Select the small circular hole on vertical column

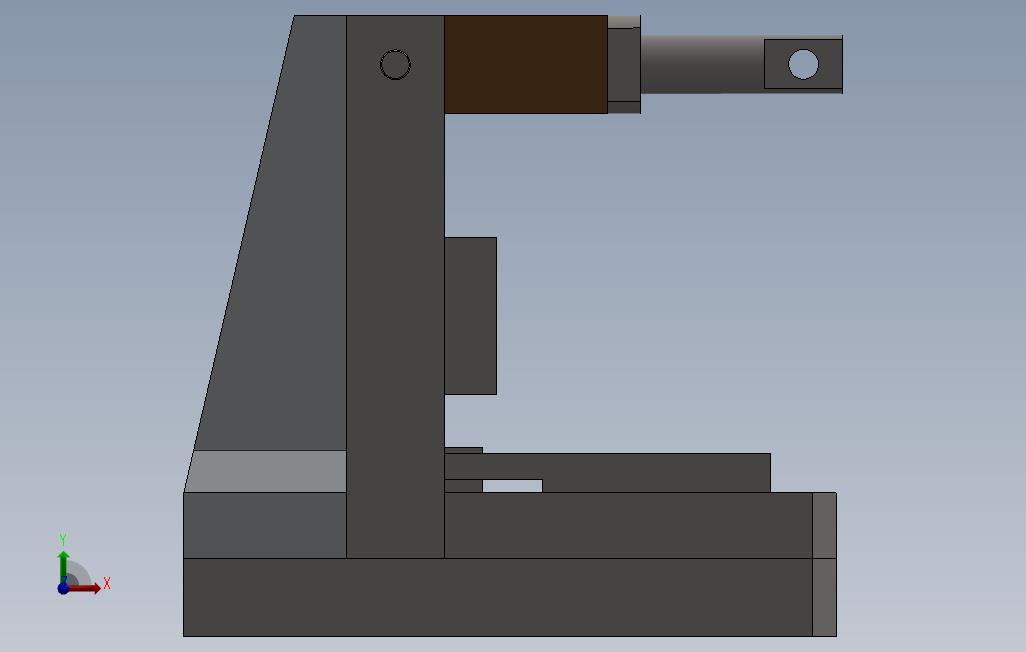coord(395,64)
